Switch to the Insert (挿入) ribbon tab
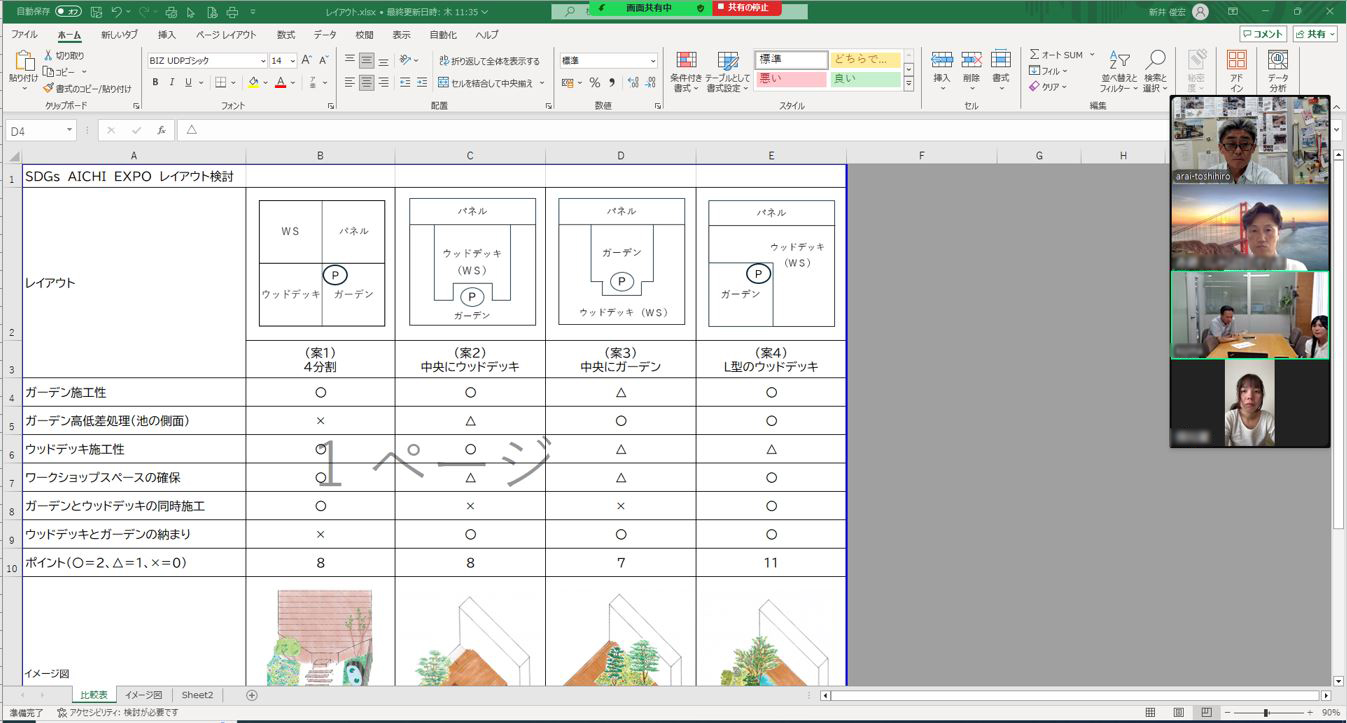This screenshot has height=723, width=1347. [x=167, y=34]
